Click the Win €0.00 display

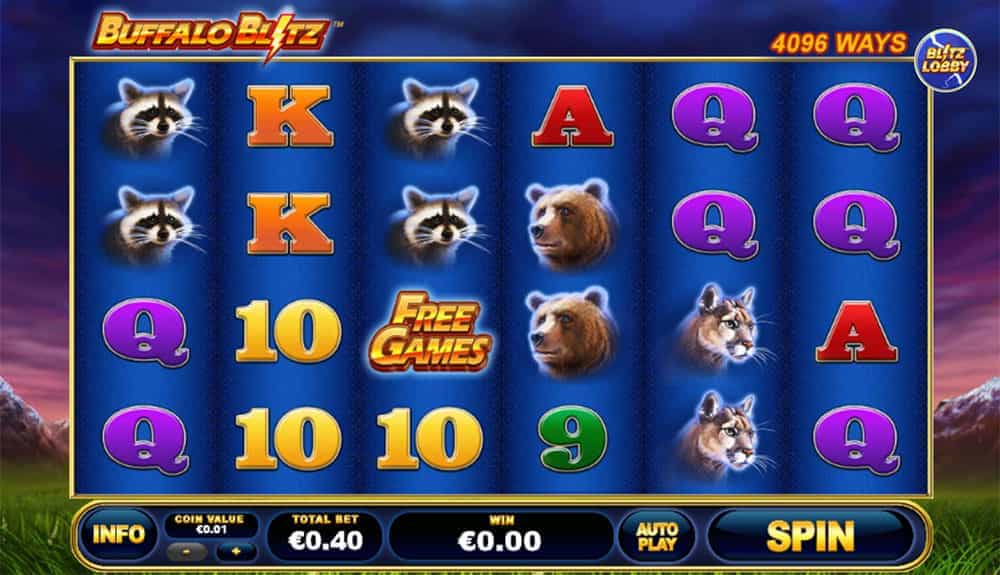tap(501, 535)
